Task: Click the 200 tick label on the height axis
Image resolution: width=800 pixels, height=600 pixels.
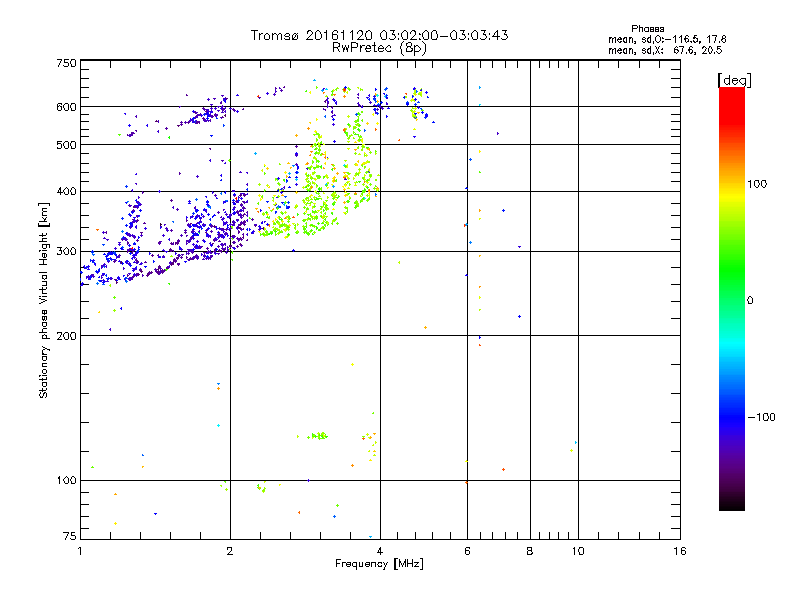Action: pyautogui.click(x=66, y=336)
